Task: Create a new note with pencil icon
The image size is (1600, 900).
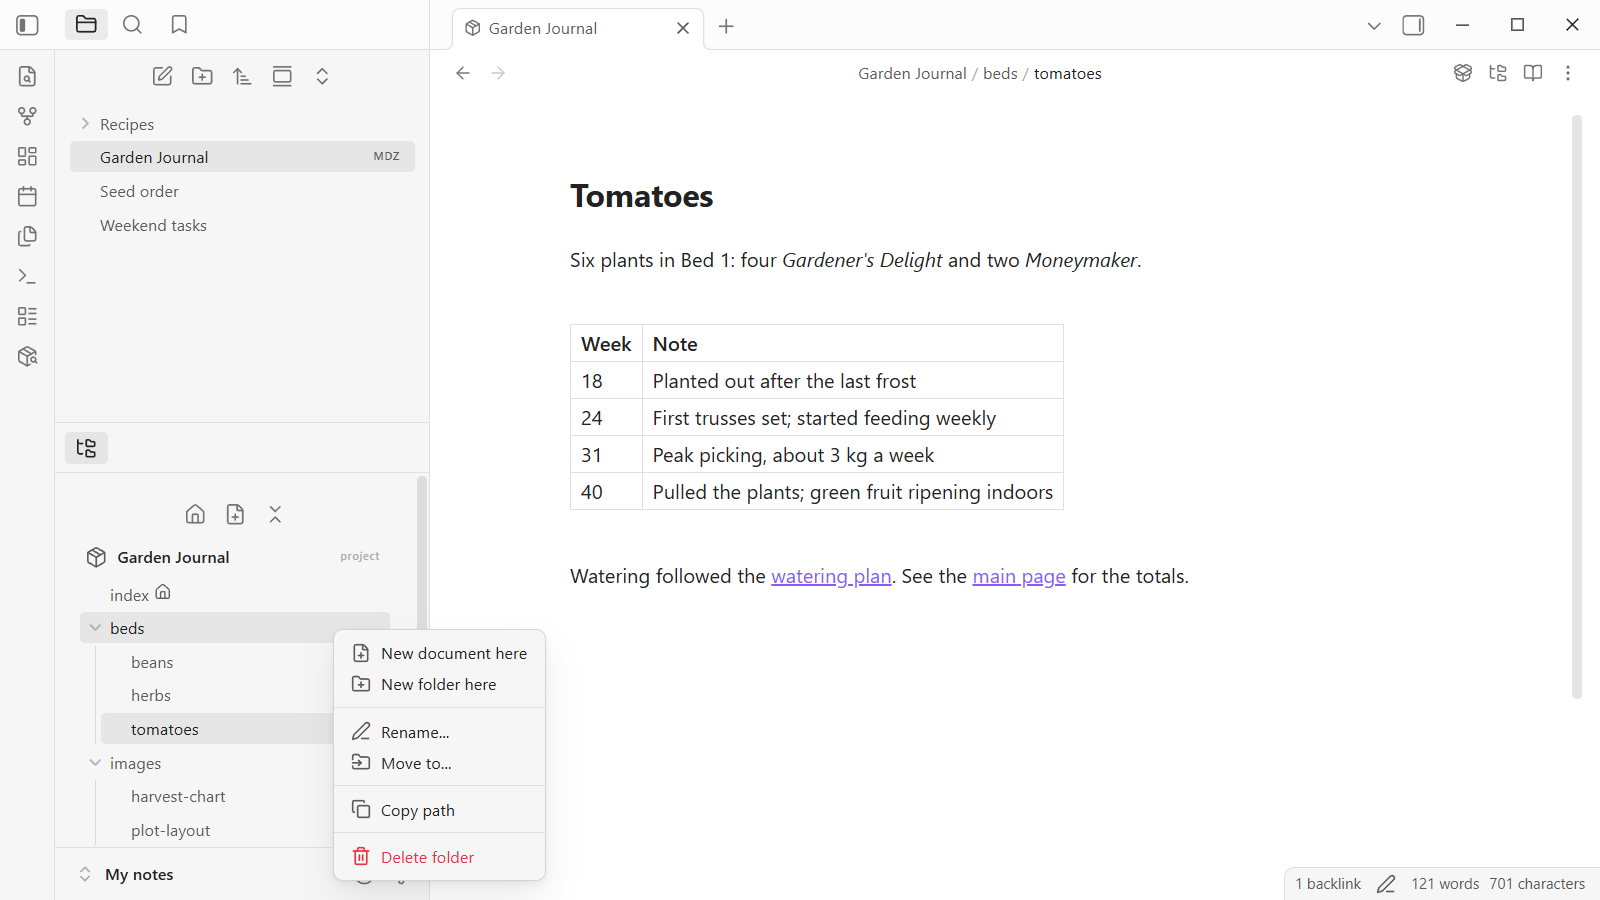Action: point(162,76)
